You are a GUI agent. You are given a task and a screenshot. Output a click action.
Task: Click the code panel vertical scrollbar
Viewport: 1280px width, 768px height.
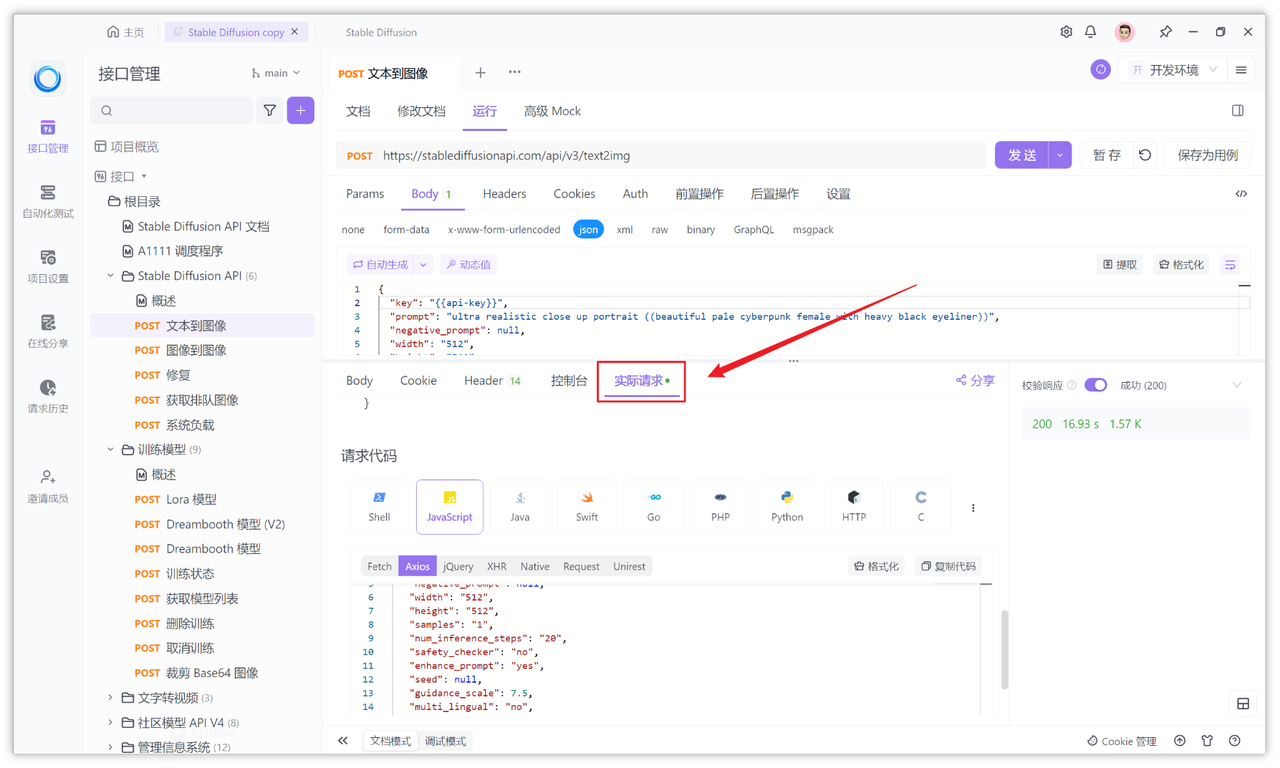[x=1004, y=650]
